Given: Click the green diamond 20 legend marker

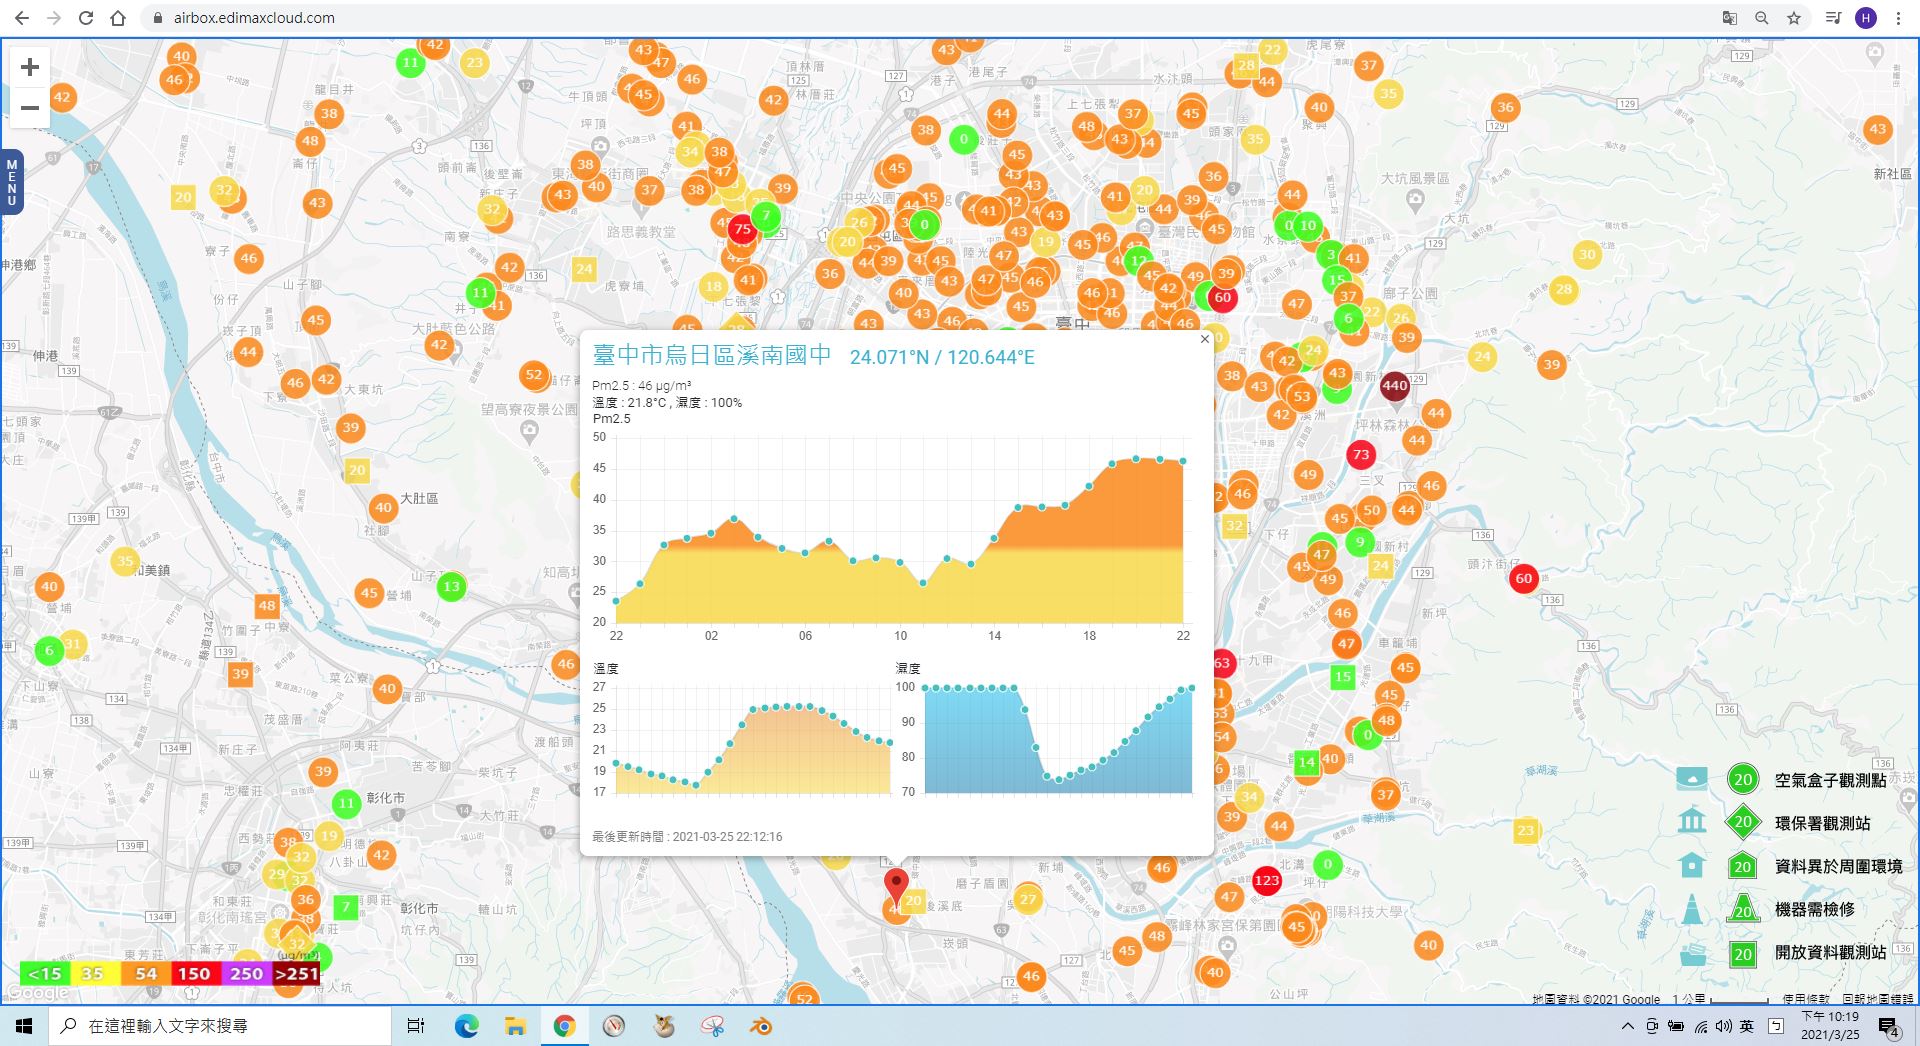Looking at the screenshot, I should click(x=1743, y=822).
